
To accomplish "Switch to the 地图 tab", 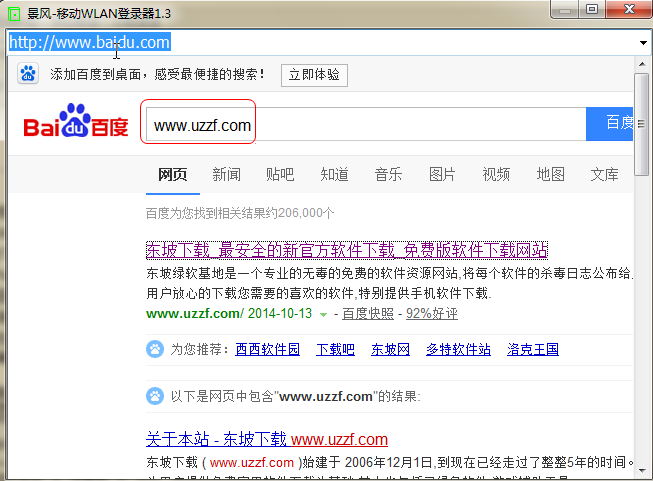I will 551,174.
